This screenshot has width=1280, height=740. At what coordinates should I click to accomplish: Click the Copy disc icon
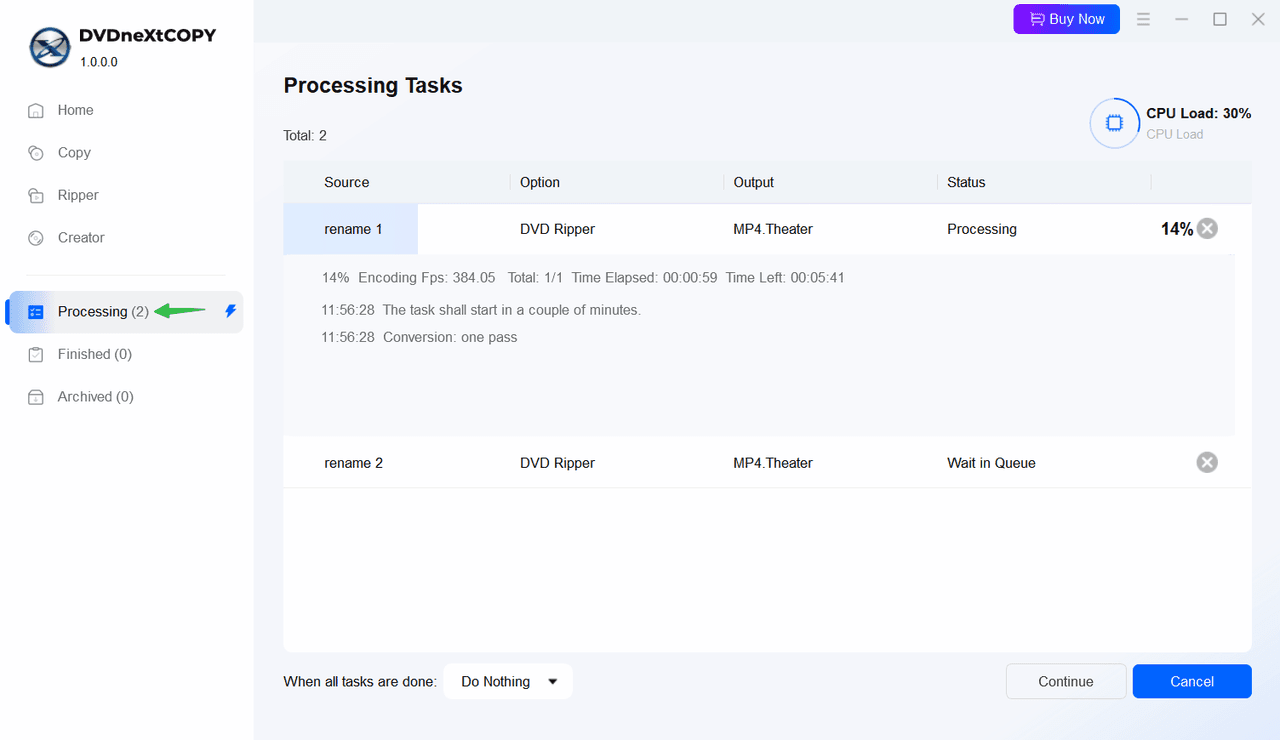[36, 153]
